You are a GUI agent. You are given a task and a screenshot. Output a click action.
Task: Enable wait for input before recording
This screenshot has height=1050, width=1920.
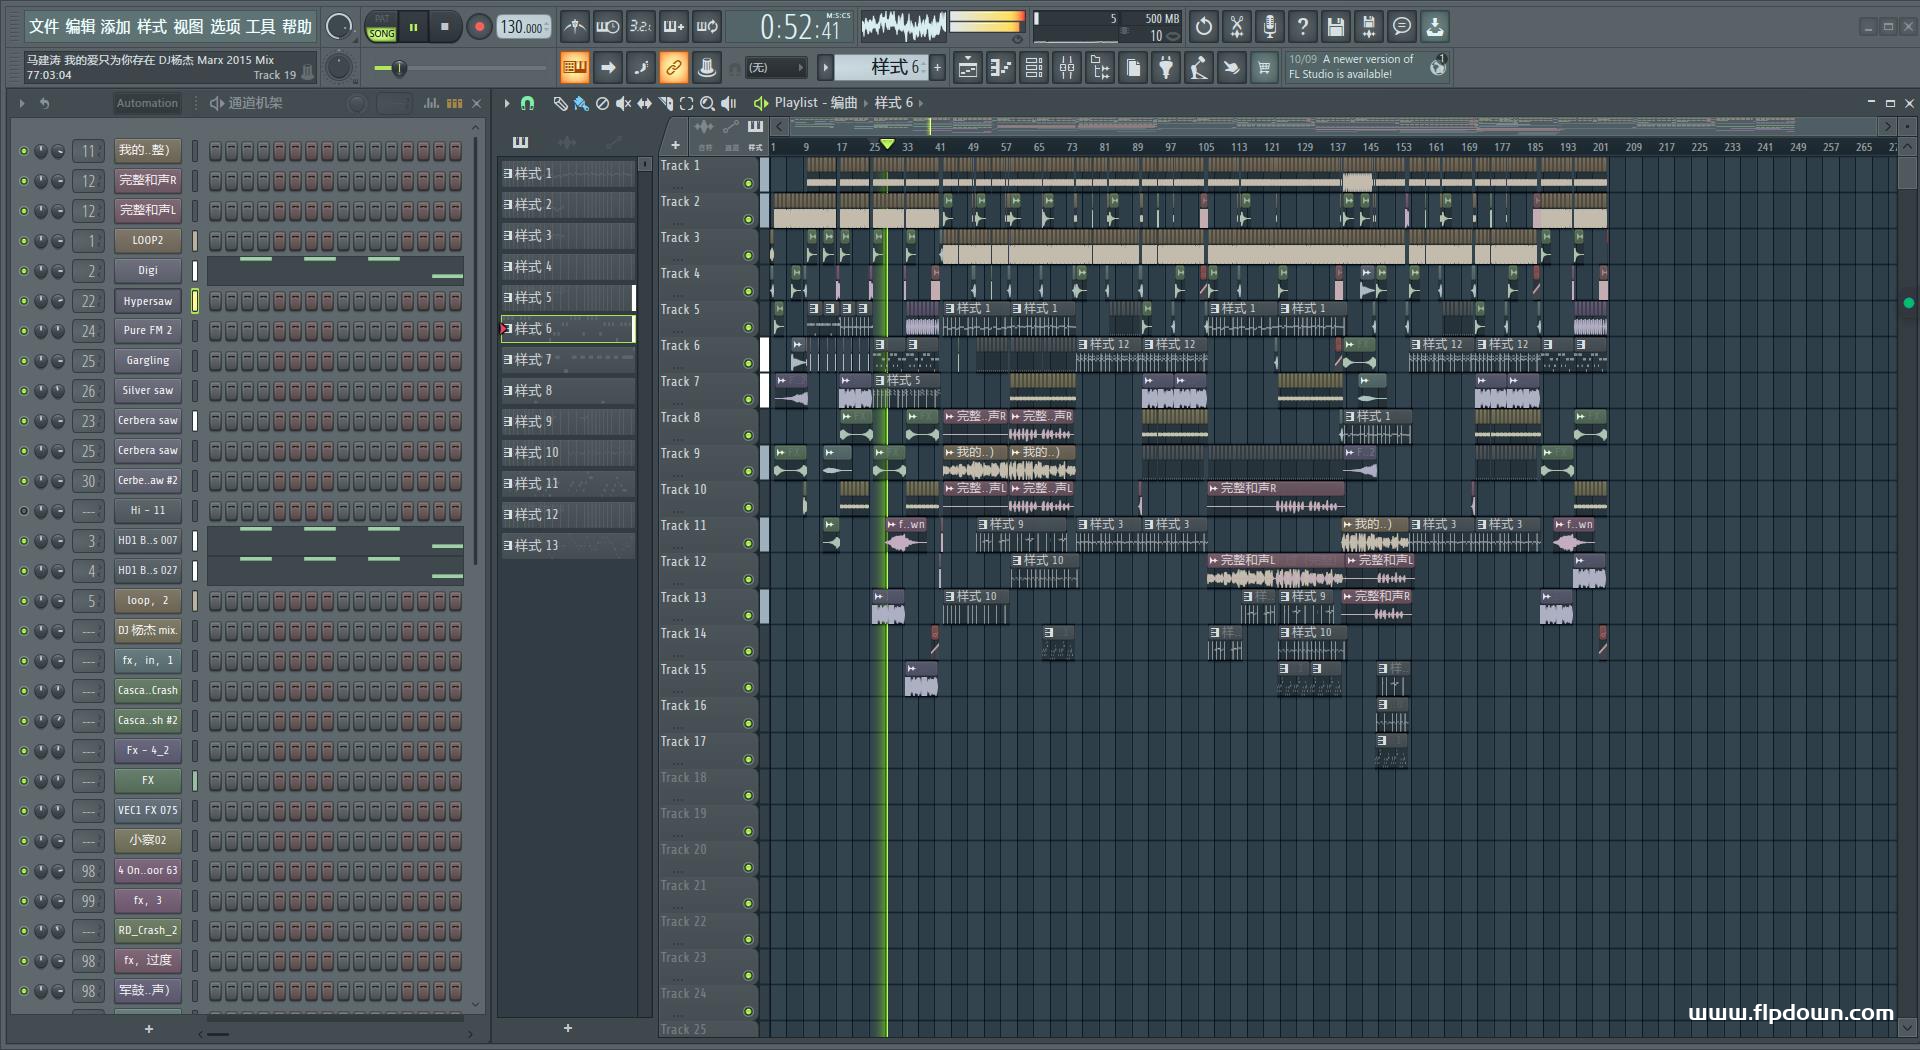click(607, 27)
